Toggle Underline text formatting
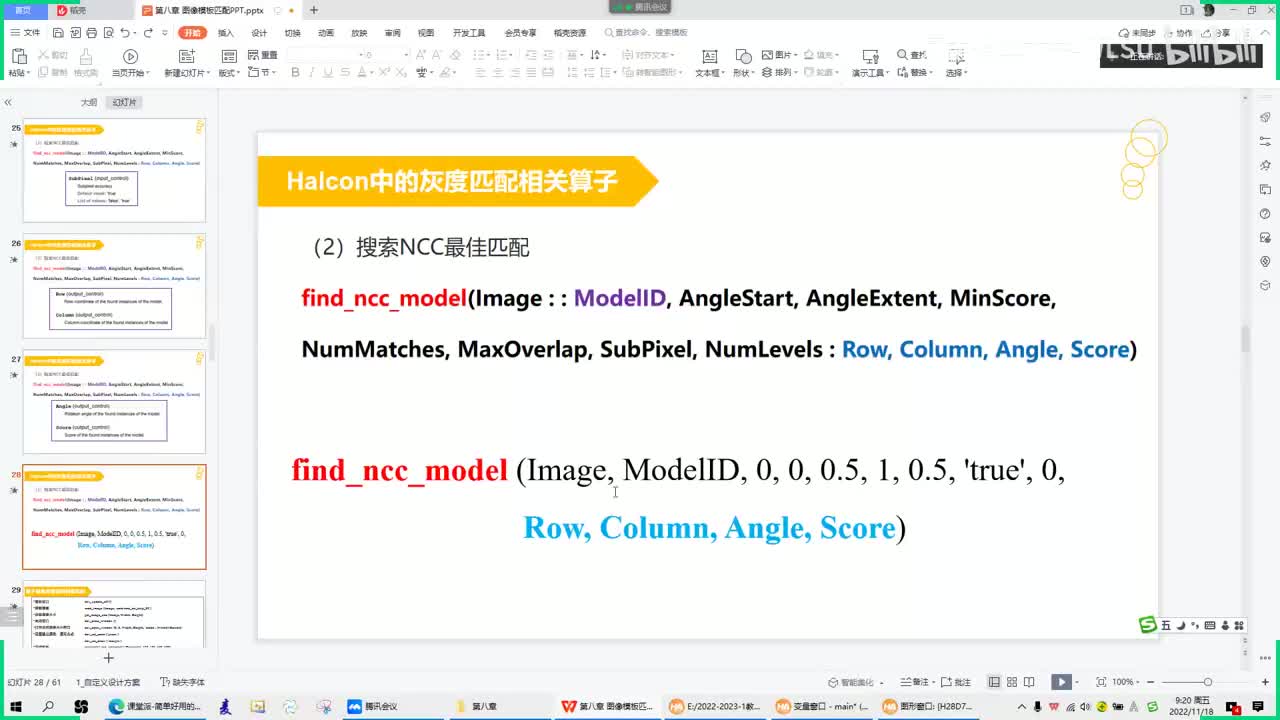 point(329,72)
